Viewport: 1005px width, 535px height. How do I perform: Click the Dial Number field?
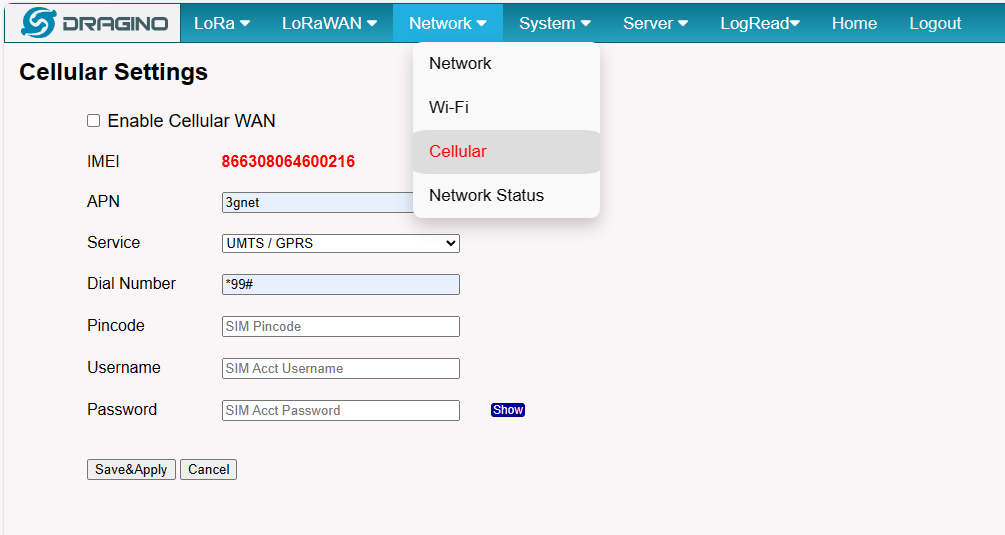(341, 284)
